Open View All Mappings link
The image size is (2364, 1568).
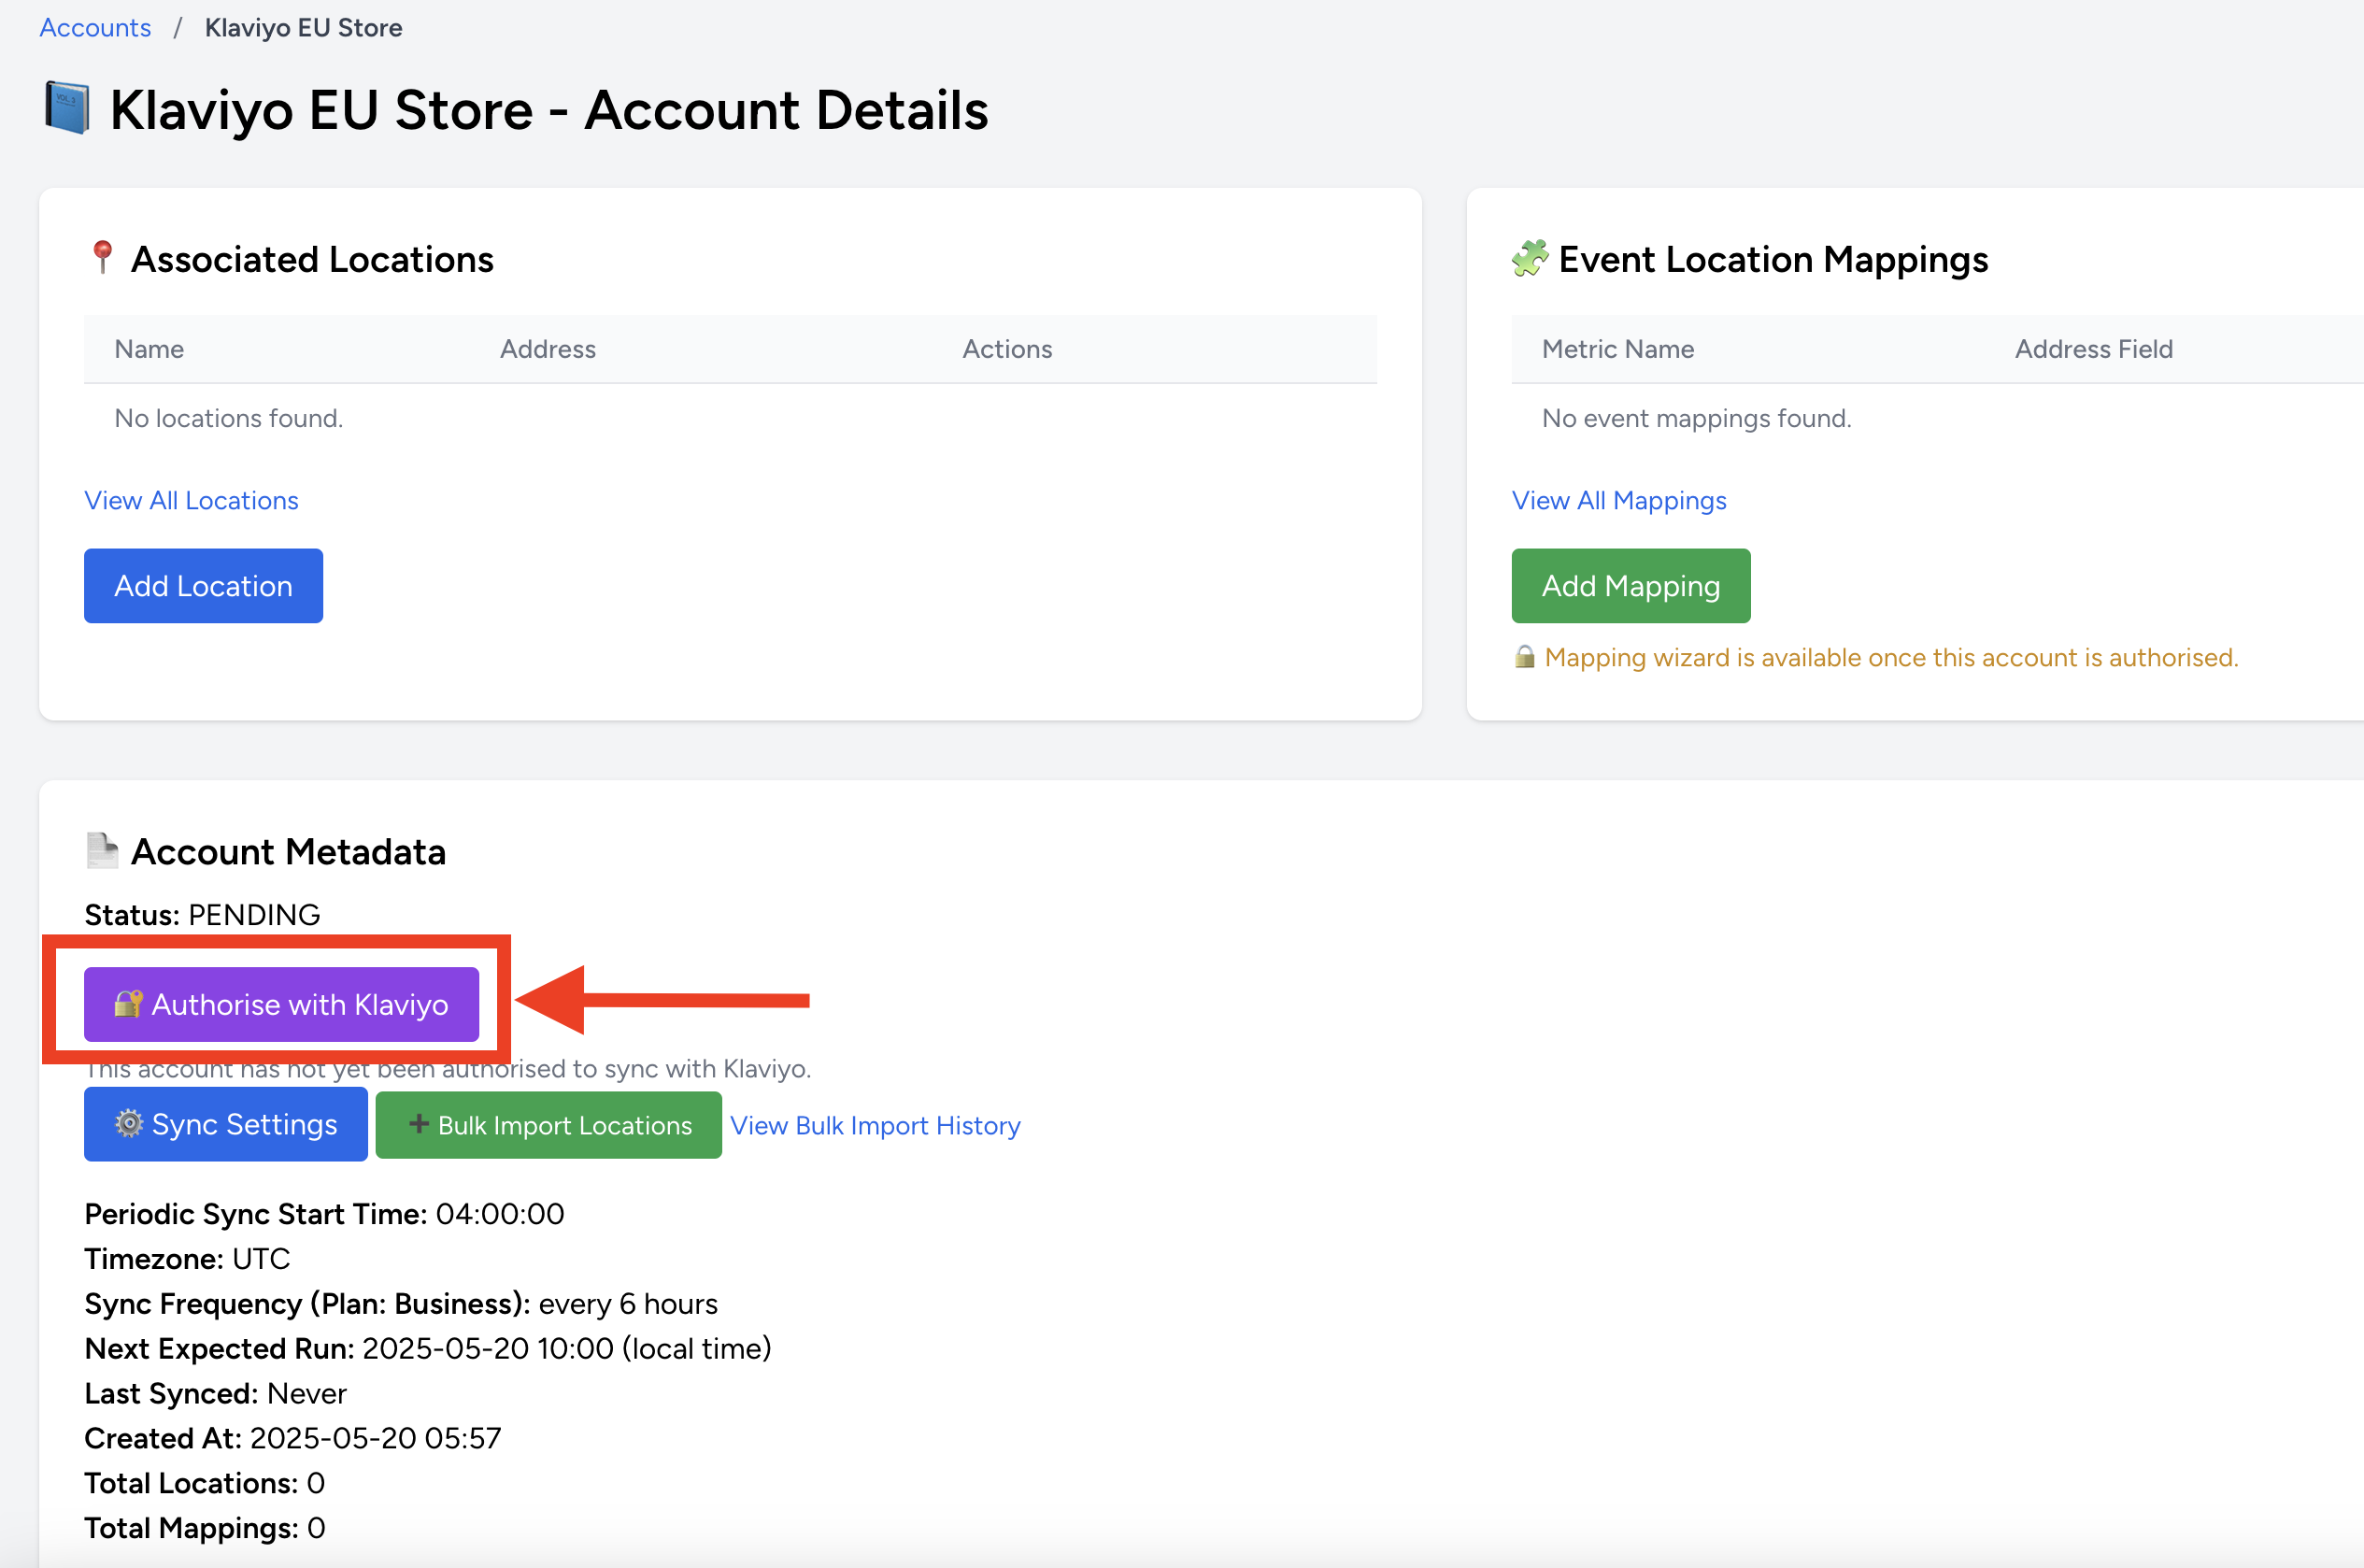(1619, 500)
